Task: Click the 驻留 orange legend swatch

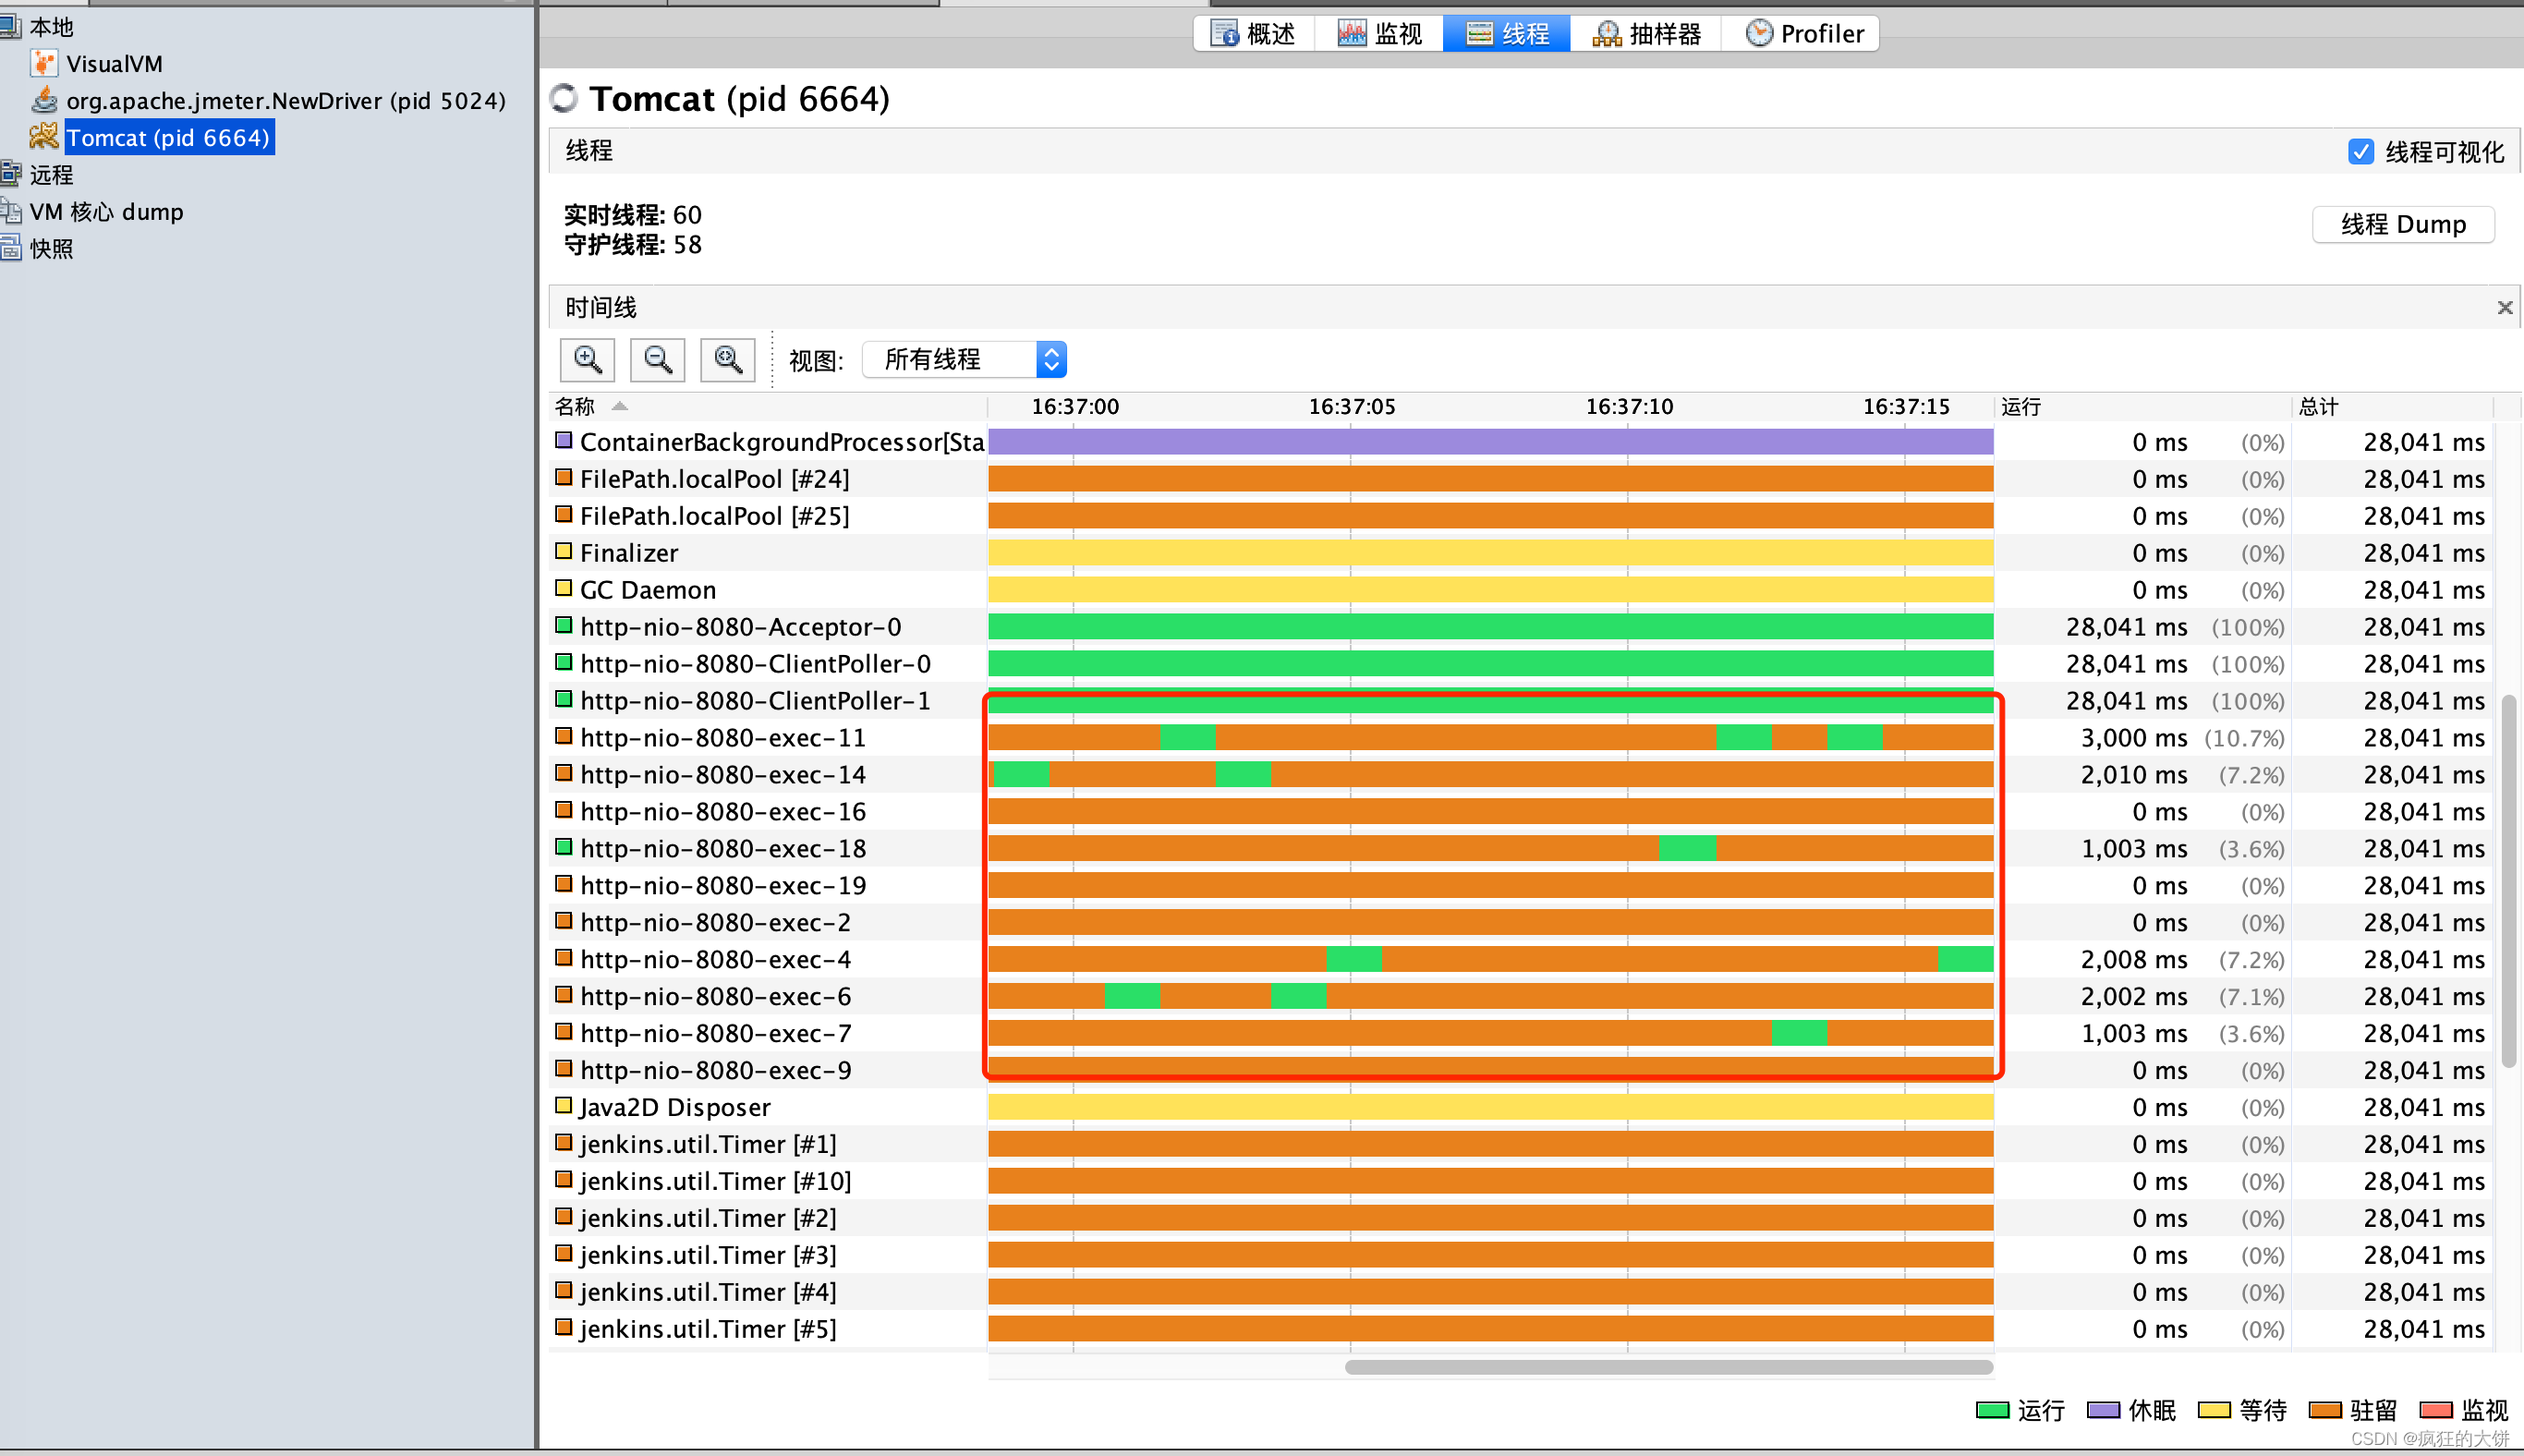Action: coord(2325,1410)
